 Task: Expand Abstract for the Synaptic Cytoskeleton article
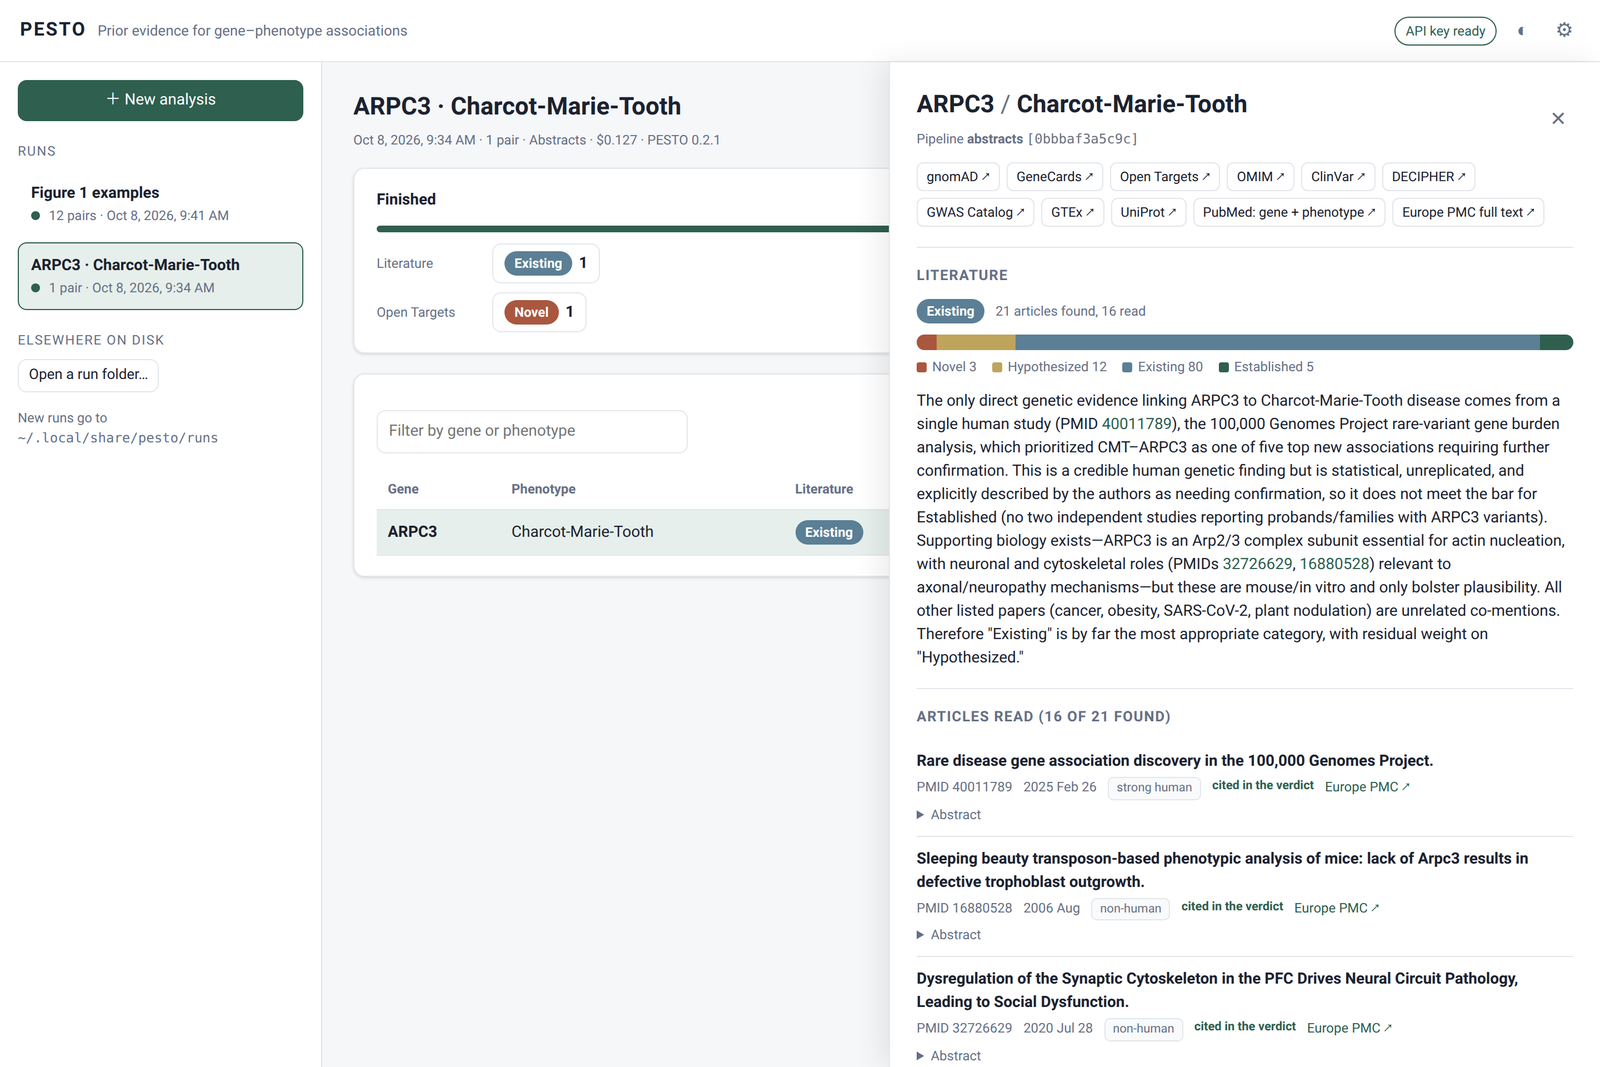coord(949,1056)
